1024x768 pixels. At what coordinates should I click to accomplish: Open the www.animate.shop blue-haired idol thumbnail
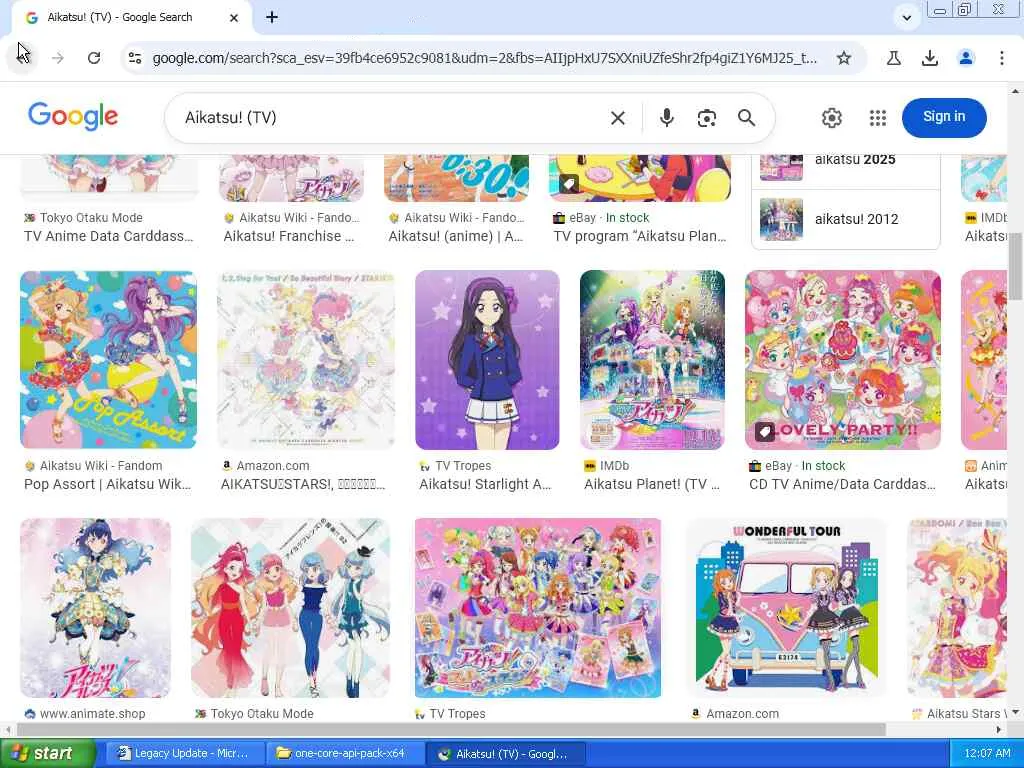pos(95,608)
